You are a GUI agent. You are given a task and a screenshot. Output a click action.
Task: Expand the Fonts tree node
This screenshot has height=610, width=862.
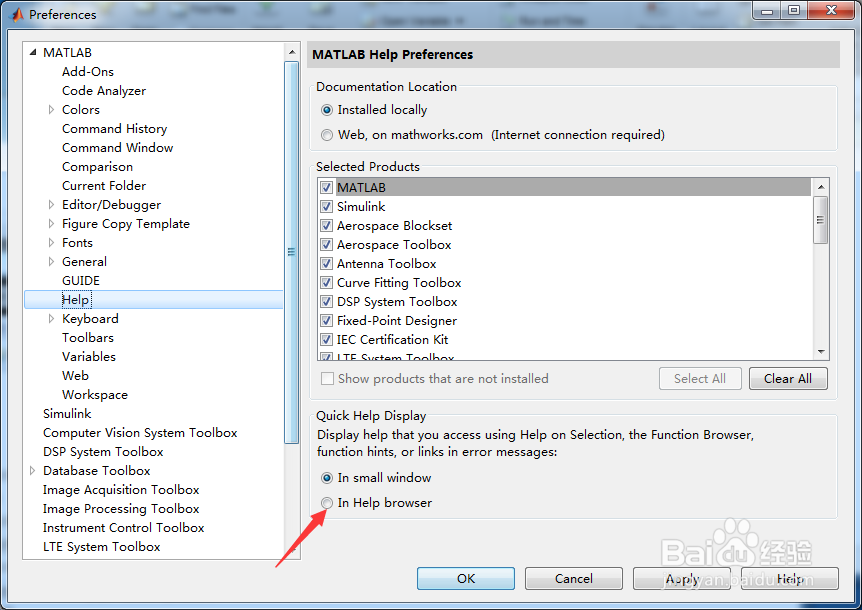(51, 242)
